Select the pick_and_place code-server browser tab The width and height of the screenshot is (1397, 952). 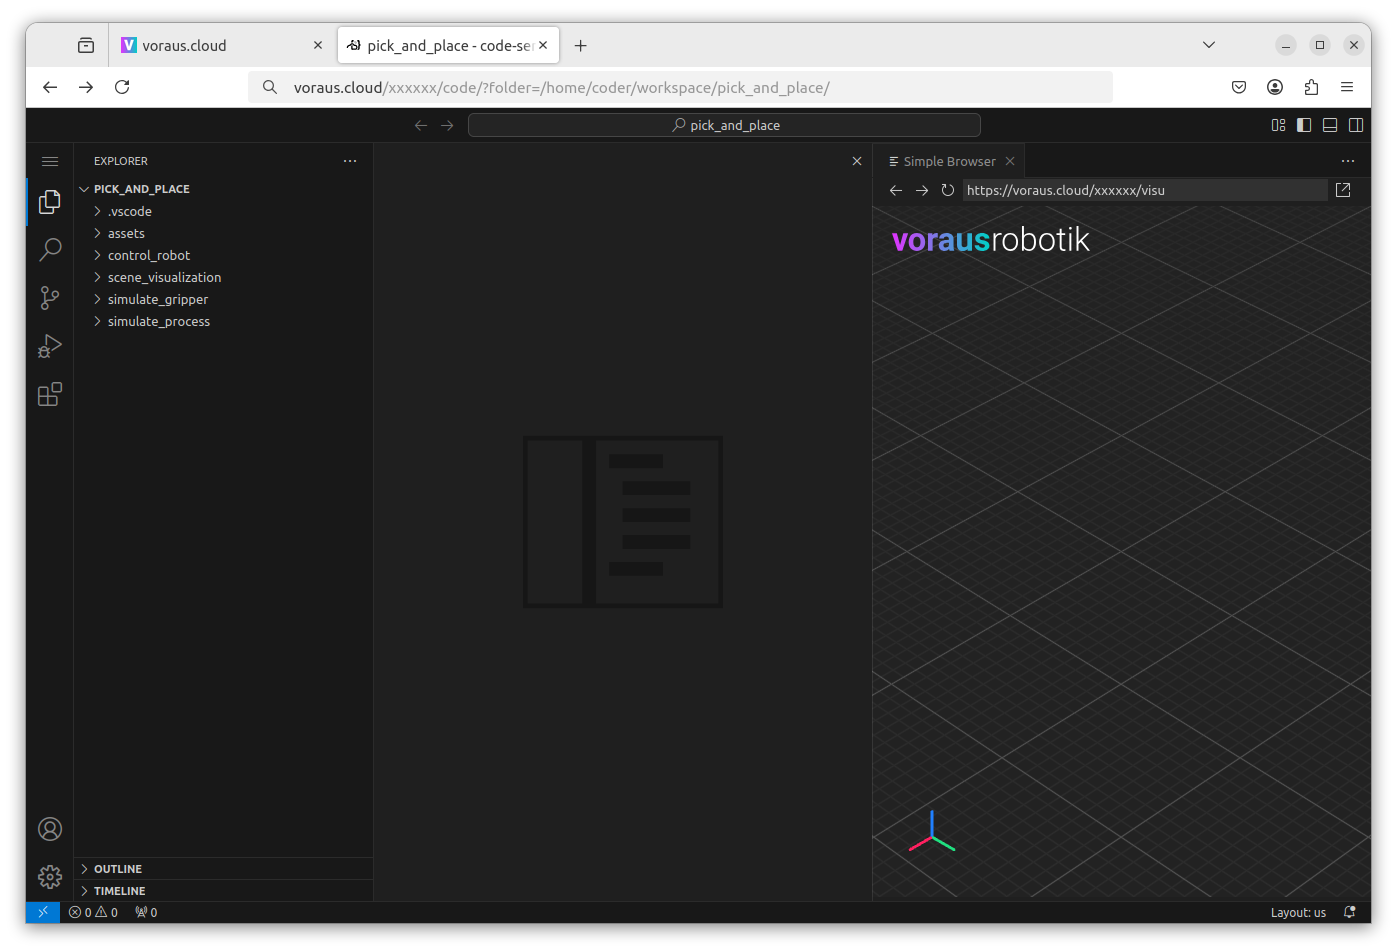point(448,45)
